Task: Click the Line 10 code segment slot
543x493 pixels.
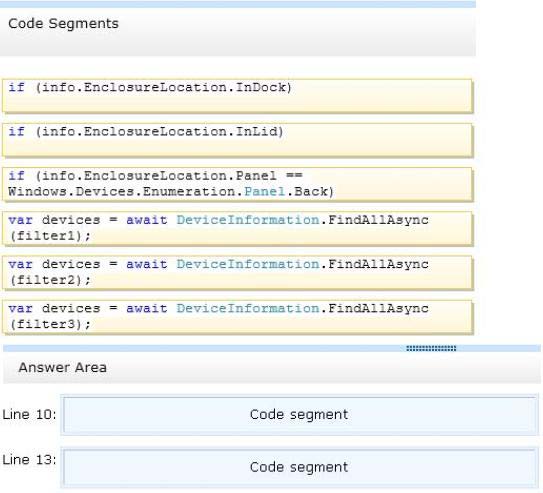Action: click(300, 415)
